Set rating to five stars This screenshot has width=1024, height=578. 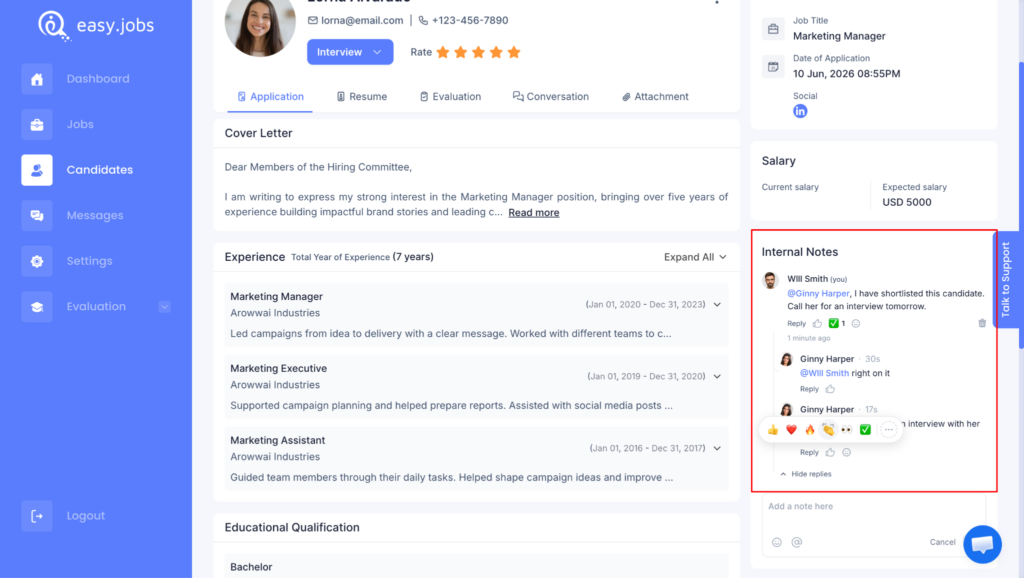point(514,52)
